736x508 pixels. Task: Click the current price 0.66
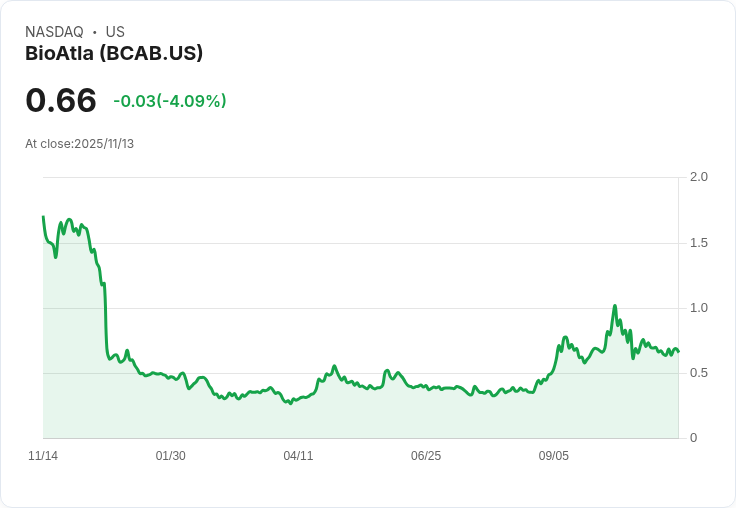tap(61, 100)
